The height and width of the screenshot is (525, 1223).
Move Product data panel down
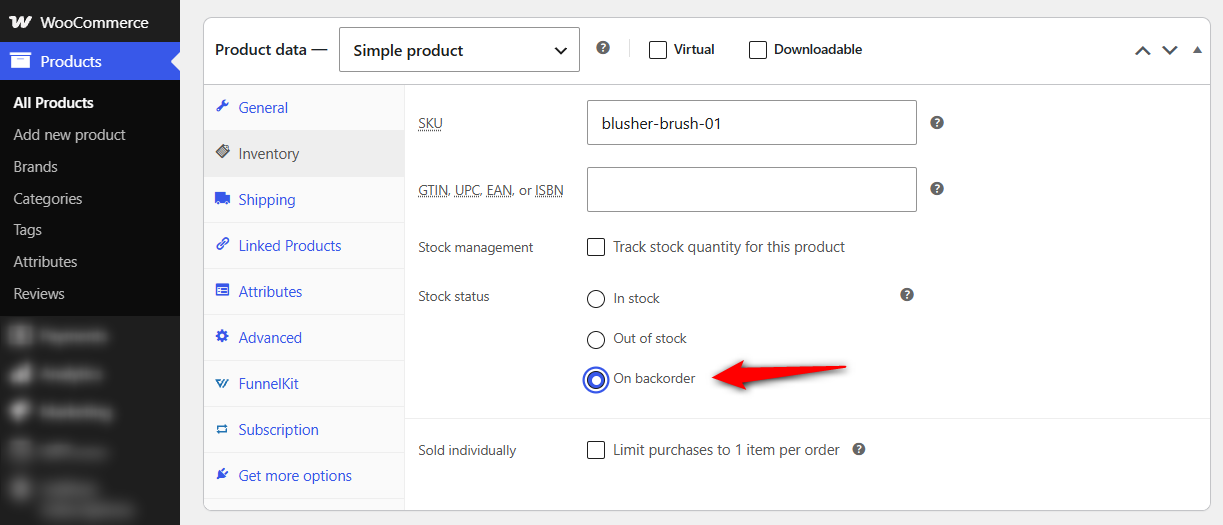click(1170, 50)
